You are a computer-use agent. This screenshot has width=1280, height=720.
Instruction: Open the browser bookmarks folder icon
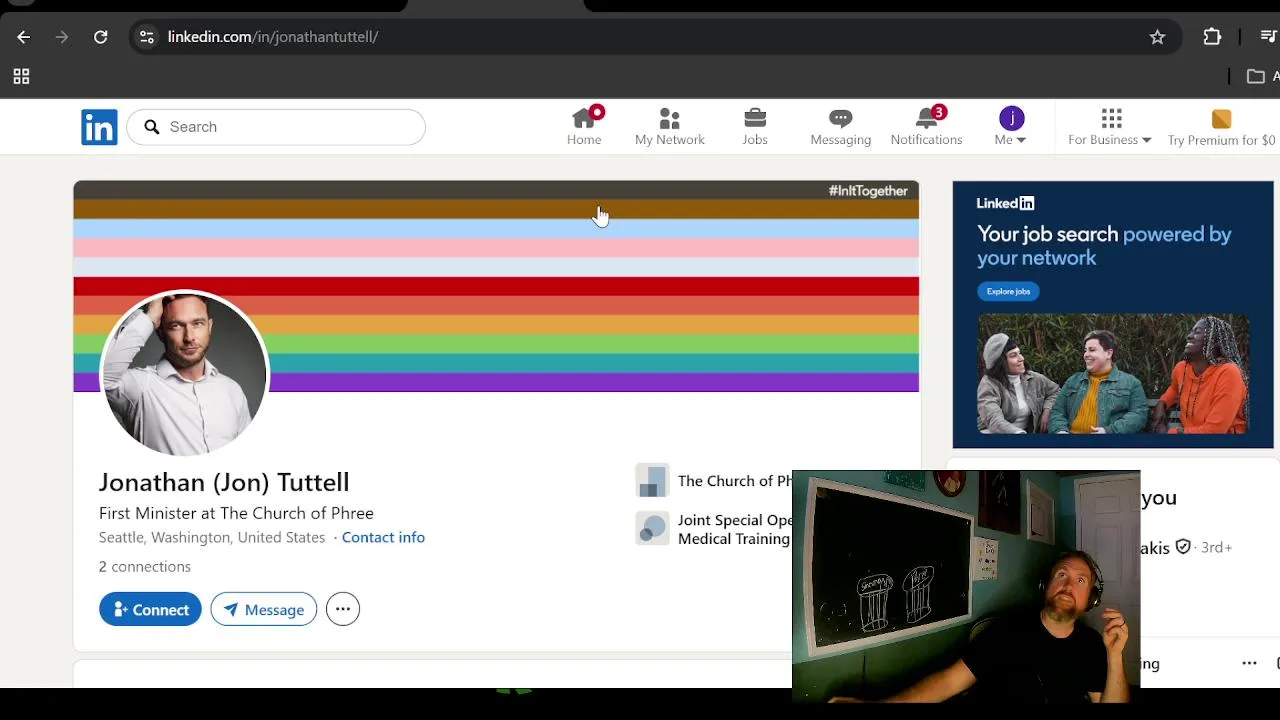click(1256, 76)
